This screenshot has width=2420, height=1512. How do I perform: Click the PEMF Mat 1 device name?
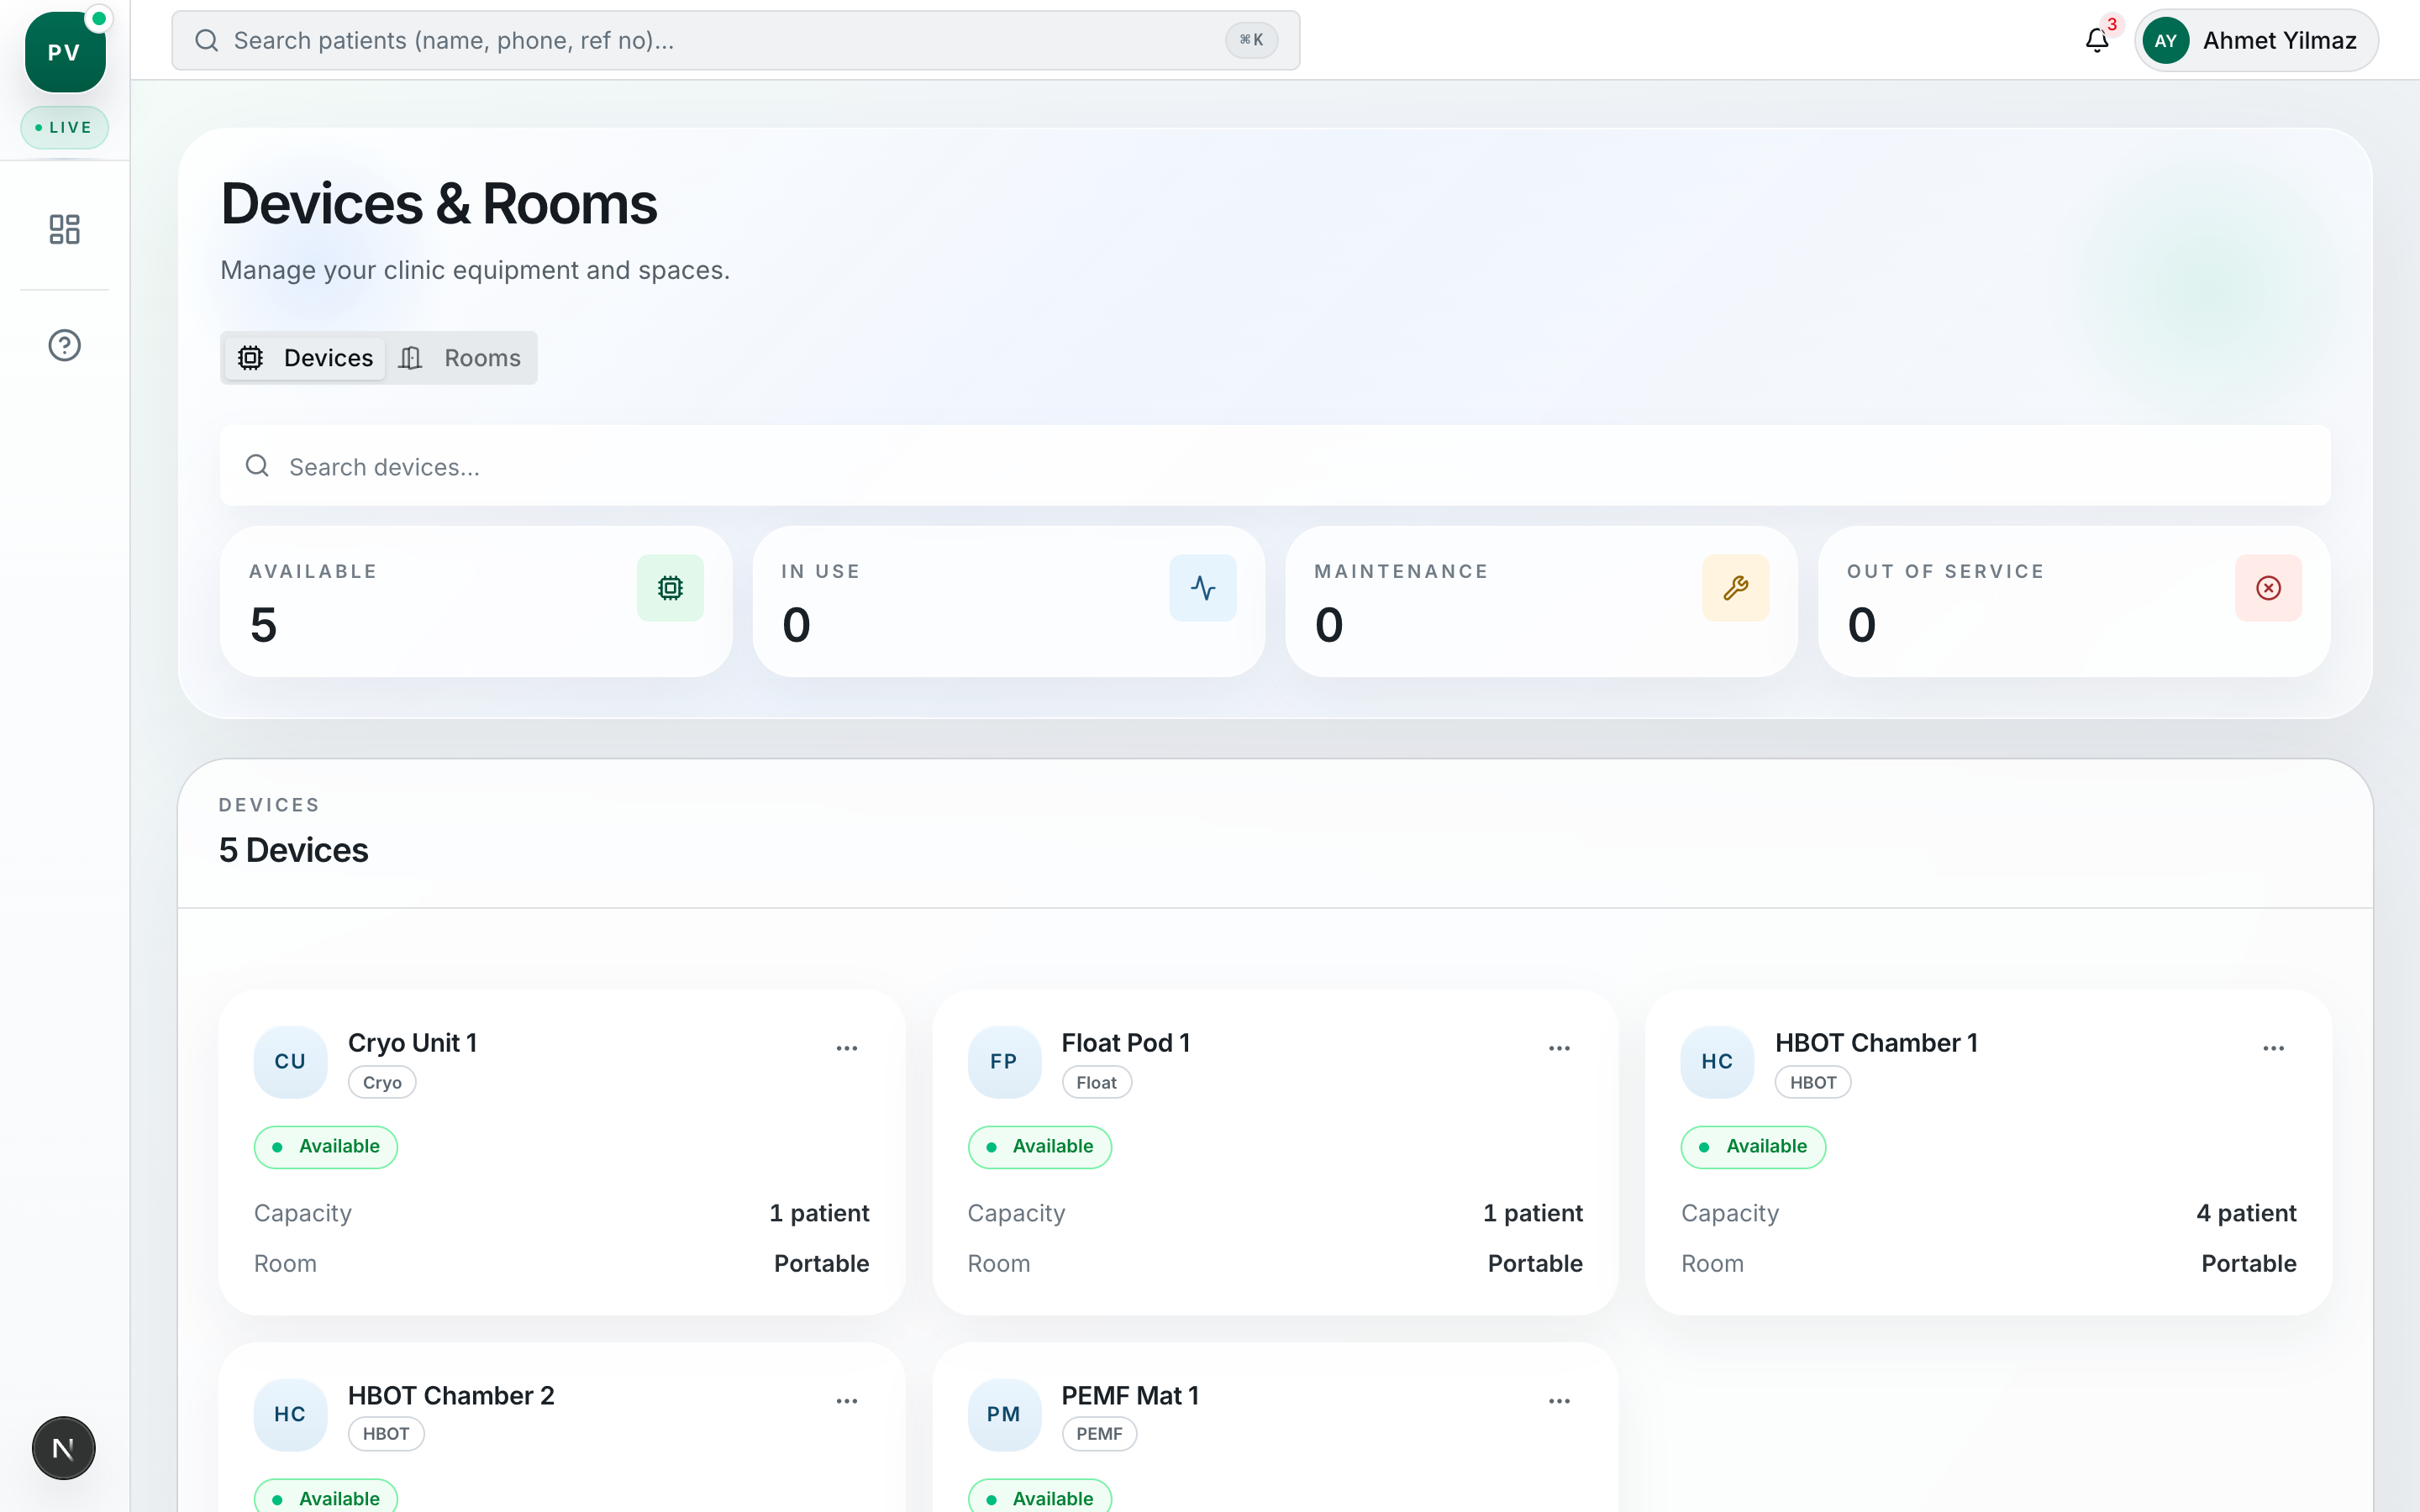[1130, 1396]
